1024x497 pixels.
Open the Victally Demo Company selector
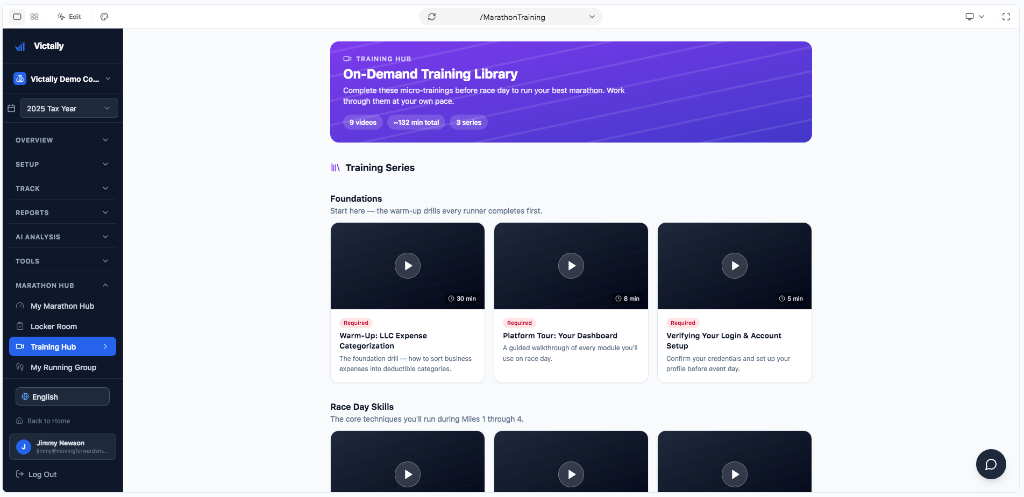63,79
